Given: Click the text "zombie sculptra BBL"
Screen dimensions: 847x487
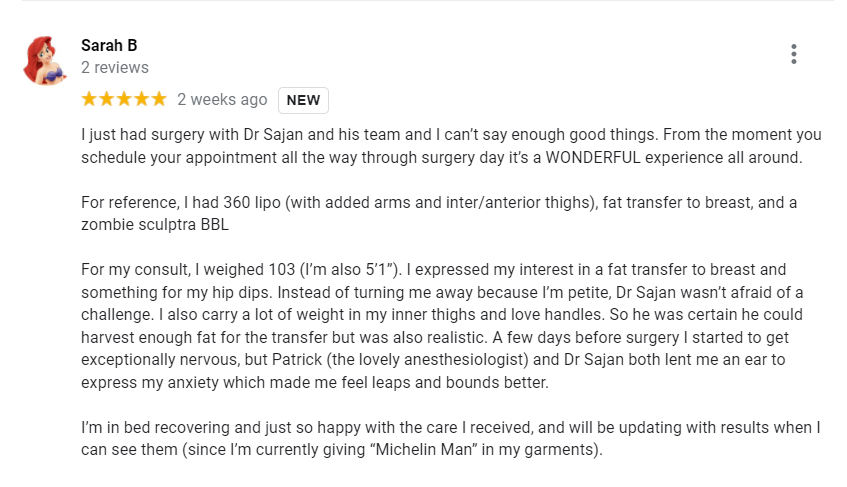Looking at the screenshot, I should click(x=155, y=225).
